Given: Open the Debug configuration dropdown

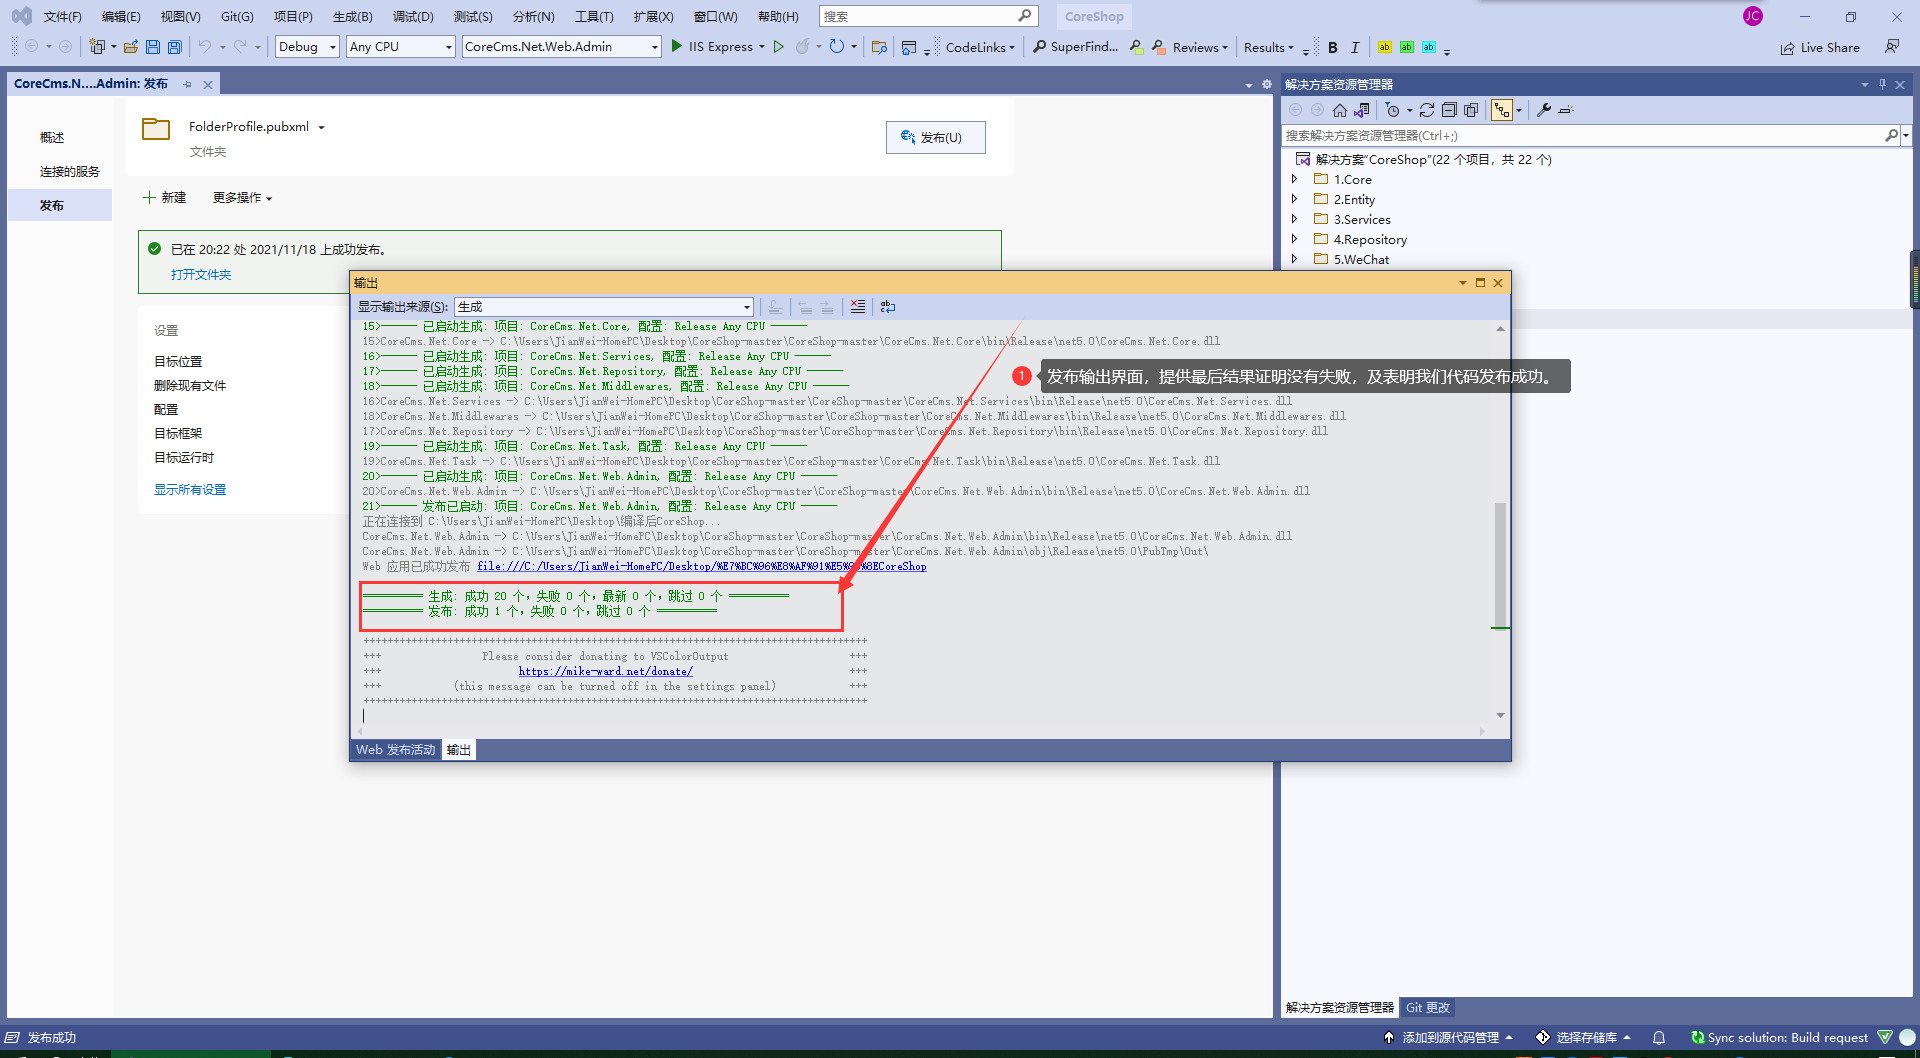Looking at the screenshot, I should point(307,47).
